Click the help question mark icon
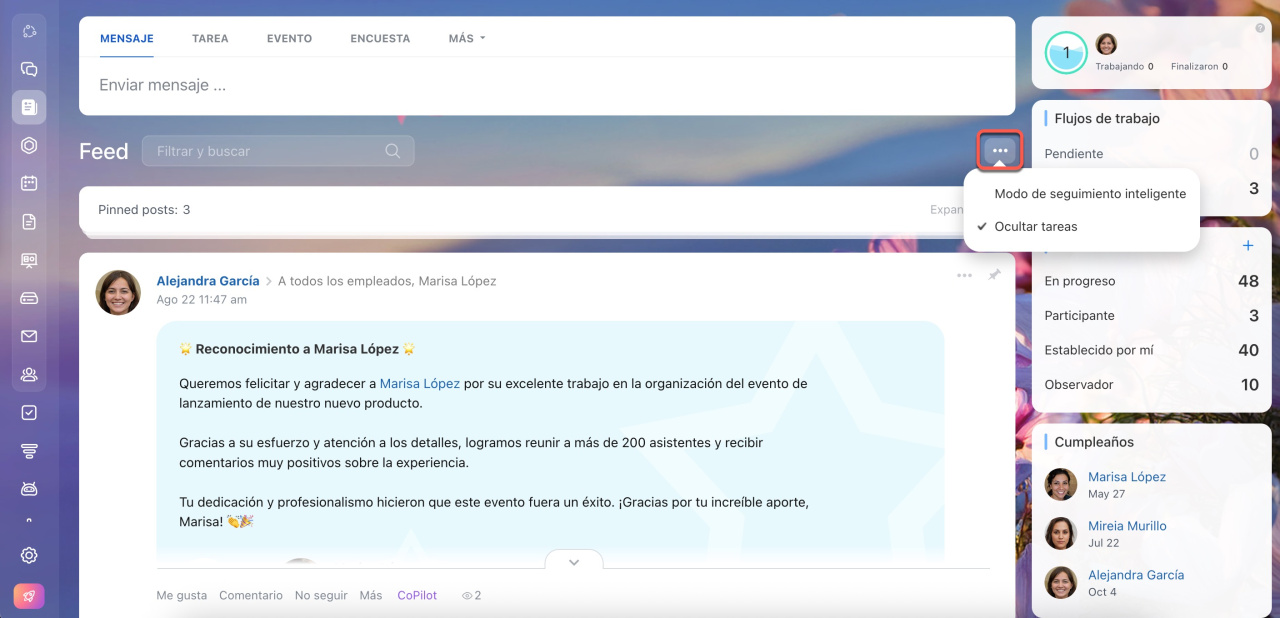Viewport: 1280px width, 618px height. (x=1260, y=28)
